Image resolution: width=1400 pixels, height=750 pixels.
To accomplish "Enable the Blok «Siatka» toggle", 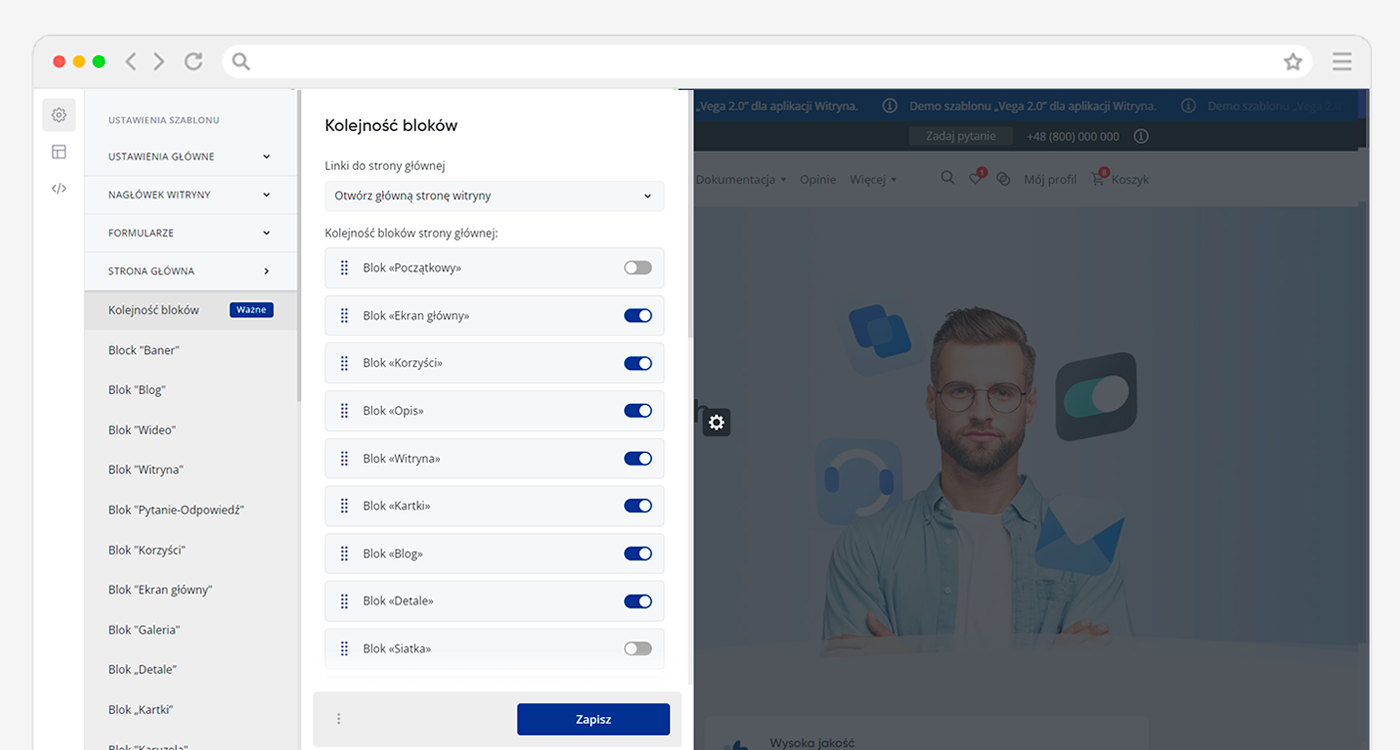I will pos(638,648).
